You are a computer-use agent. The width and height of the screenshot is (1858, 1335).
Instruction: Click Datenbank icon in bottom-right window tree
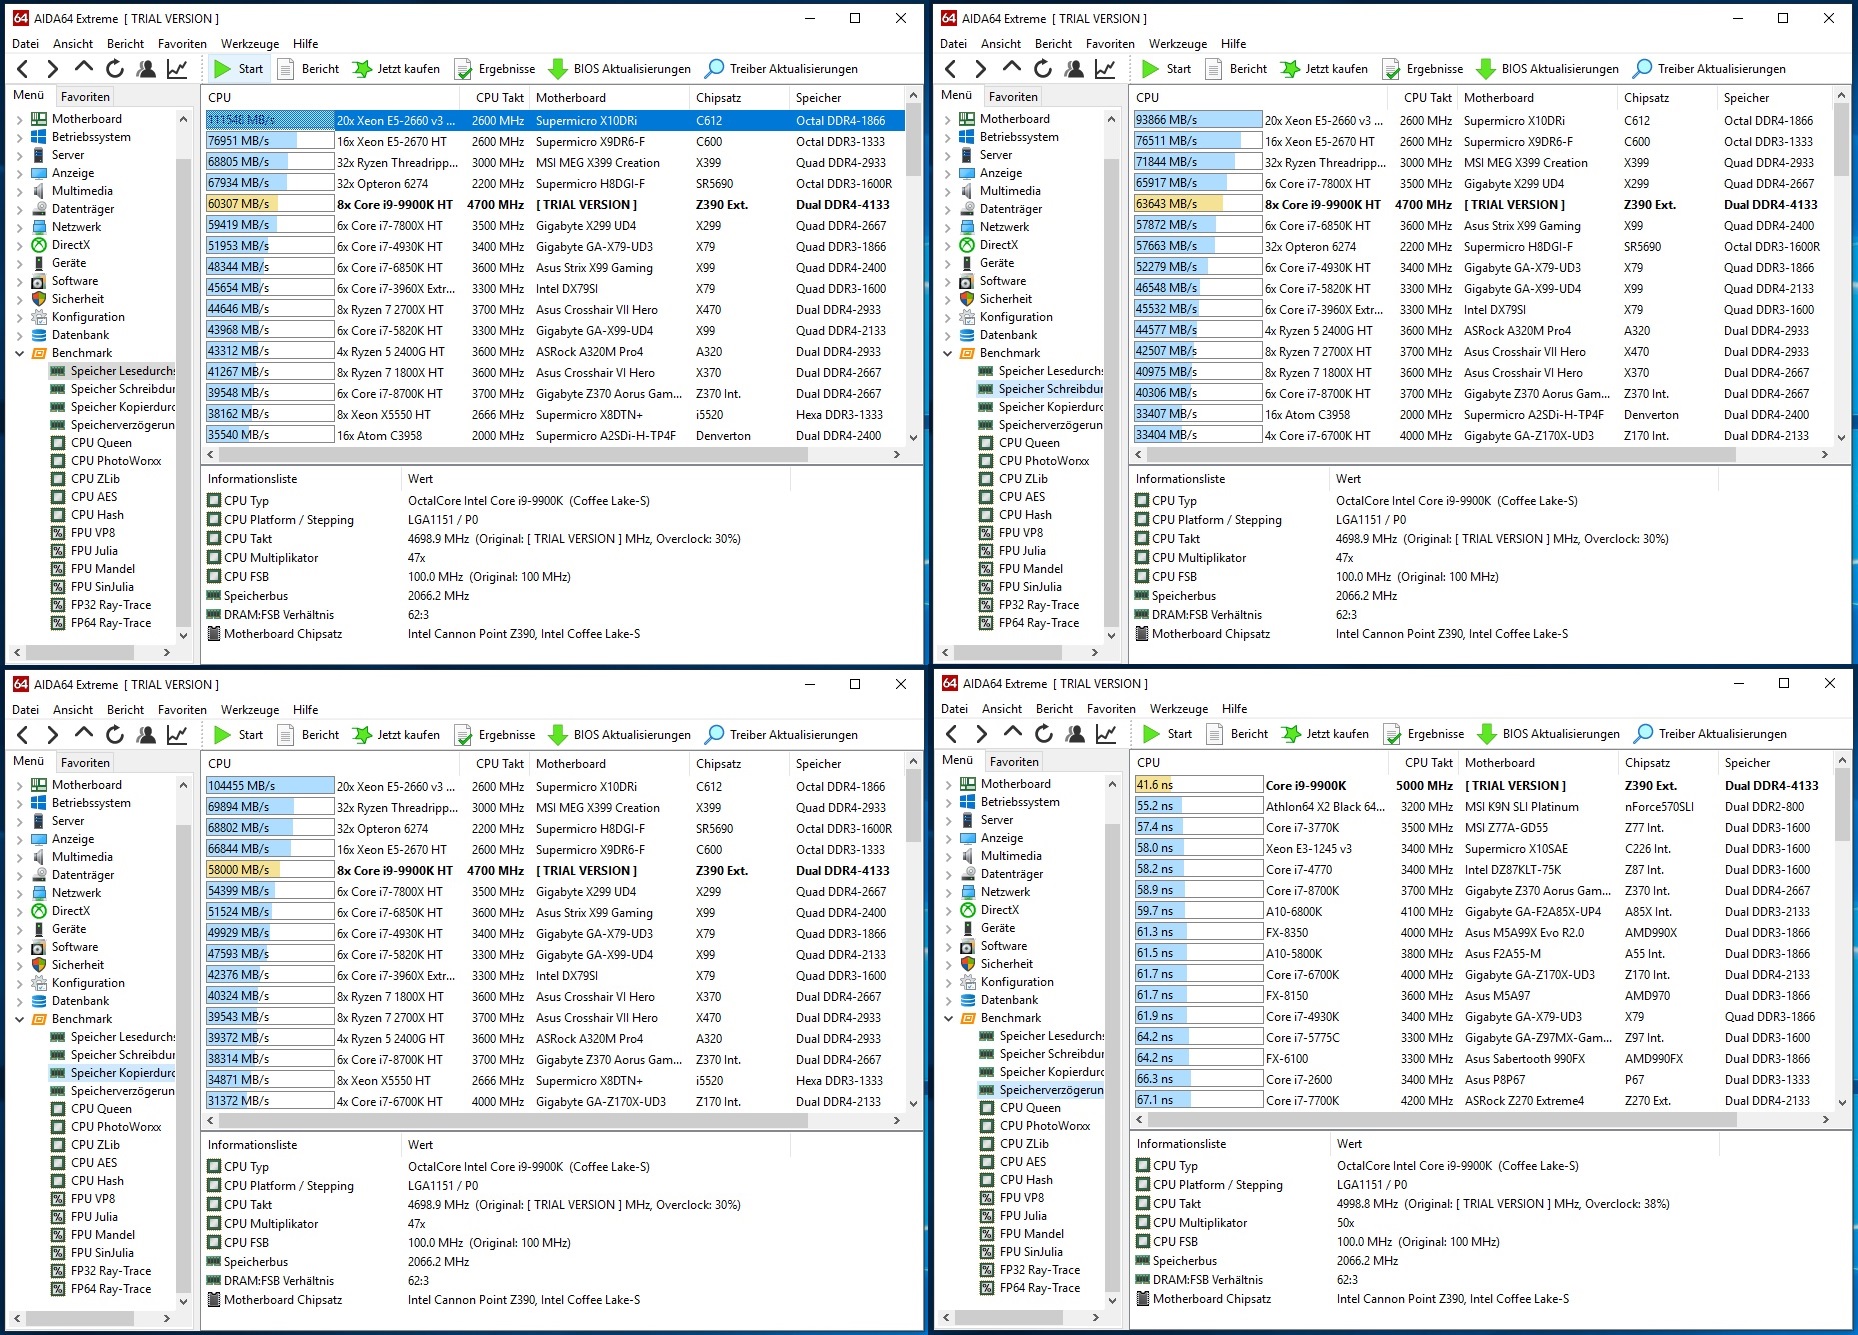click(968, 1000)
